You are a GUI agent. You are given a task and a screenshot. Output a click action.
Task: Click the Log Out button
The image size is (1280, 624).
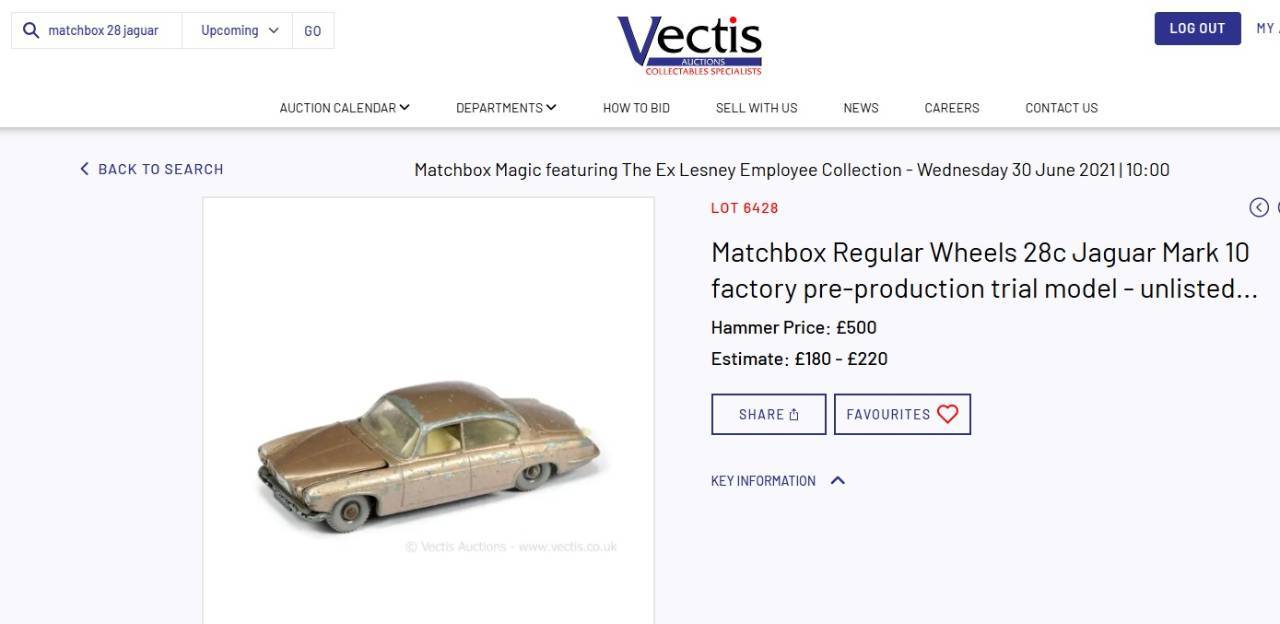(1197, 28)
